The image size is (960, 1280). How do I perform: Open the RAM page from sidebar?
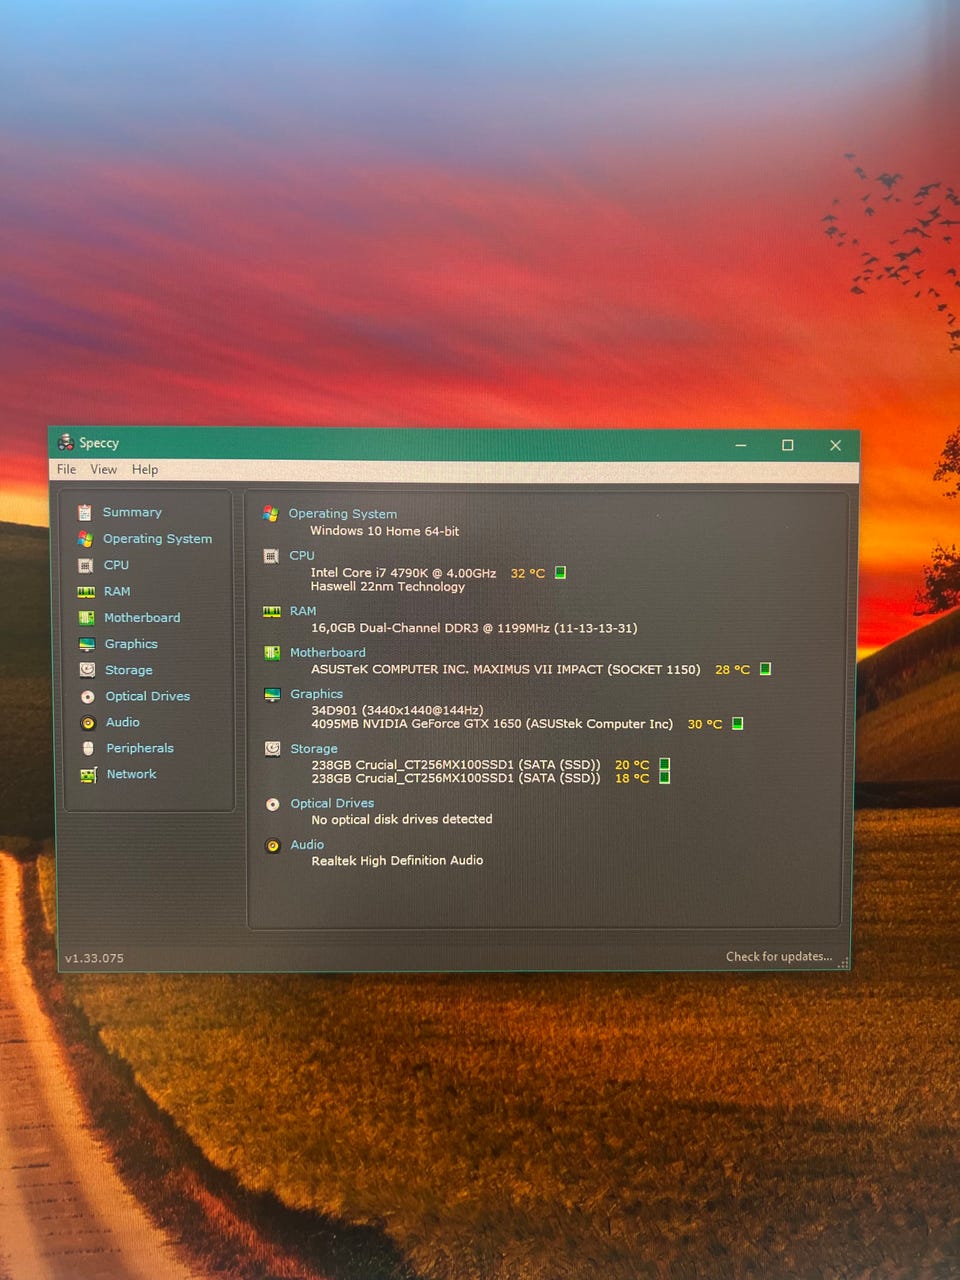[117, 592]
